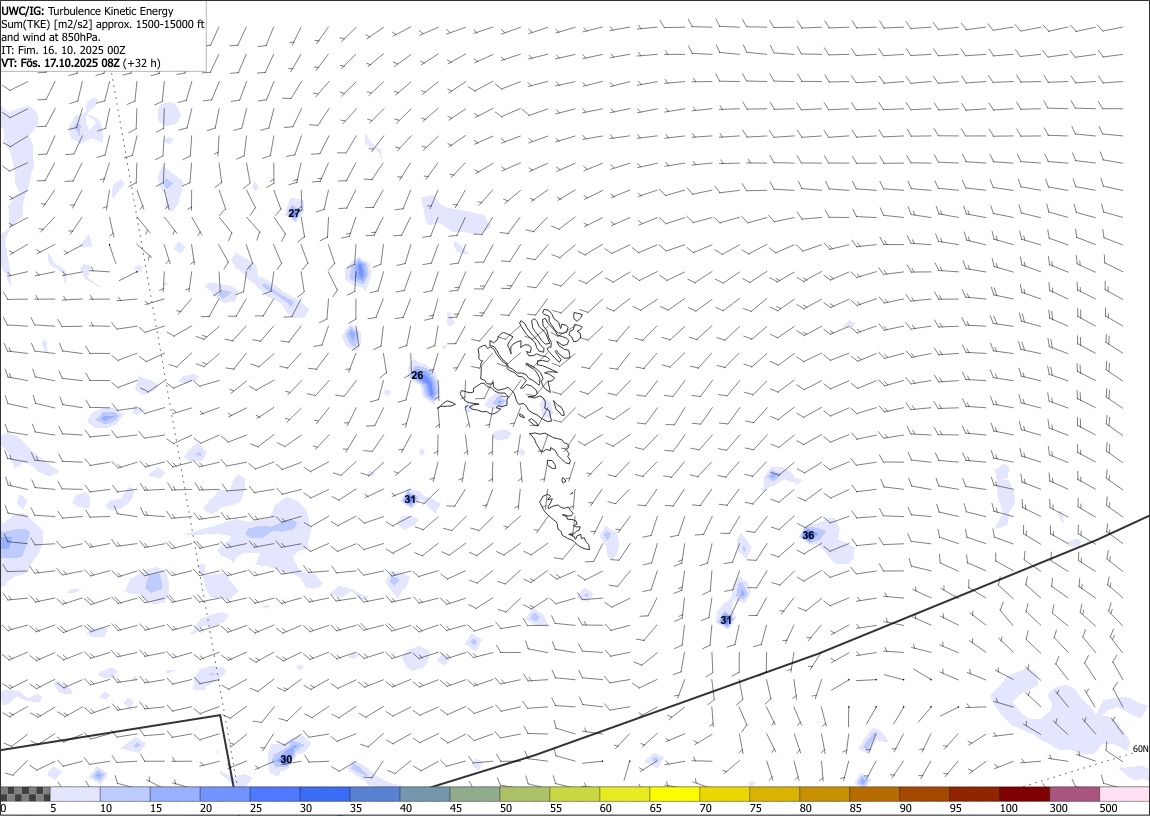Viewport: 1150px width, 816px height.
Task: Click the legend swatch between 5 and 10
Action: pos(76,794)
